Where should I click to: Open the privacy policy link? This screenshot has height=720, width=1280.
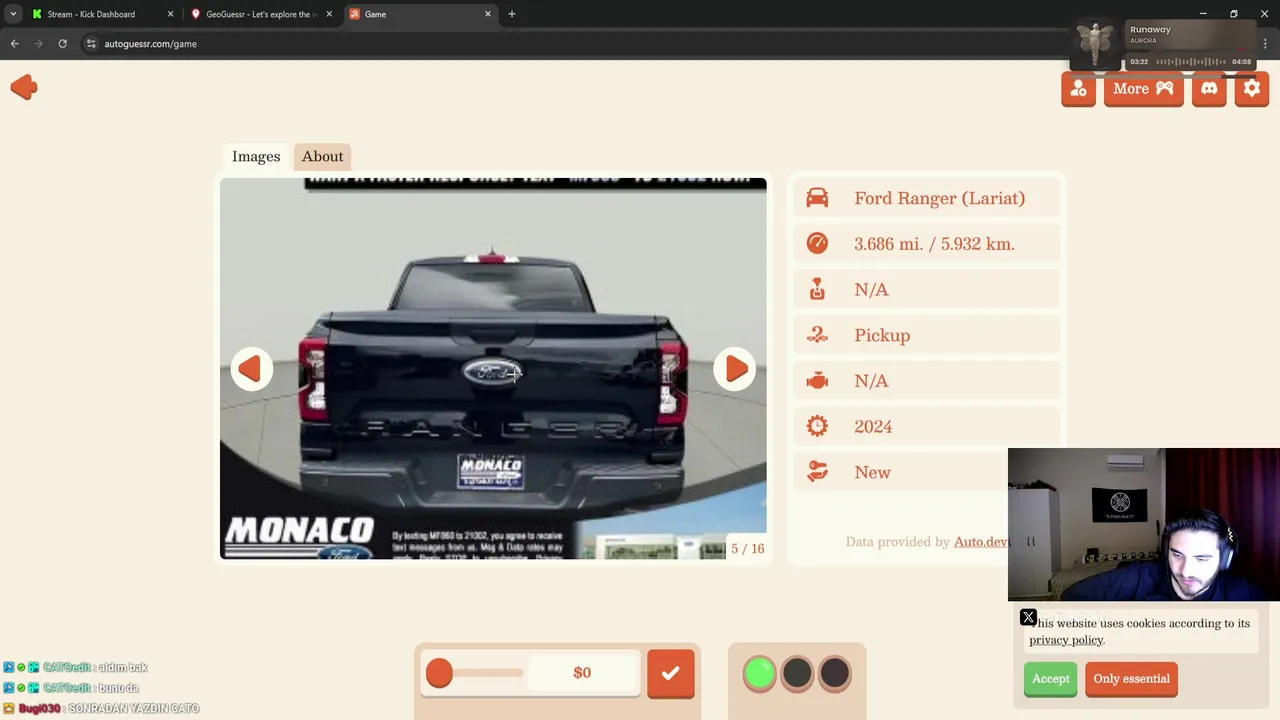[x=1066, y=640]
